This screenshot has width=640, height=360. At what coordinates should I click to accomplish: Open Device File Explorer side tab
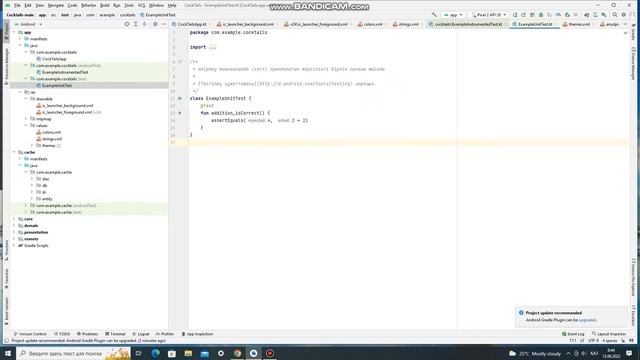click(x=633, y=277)
